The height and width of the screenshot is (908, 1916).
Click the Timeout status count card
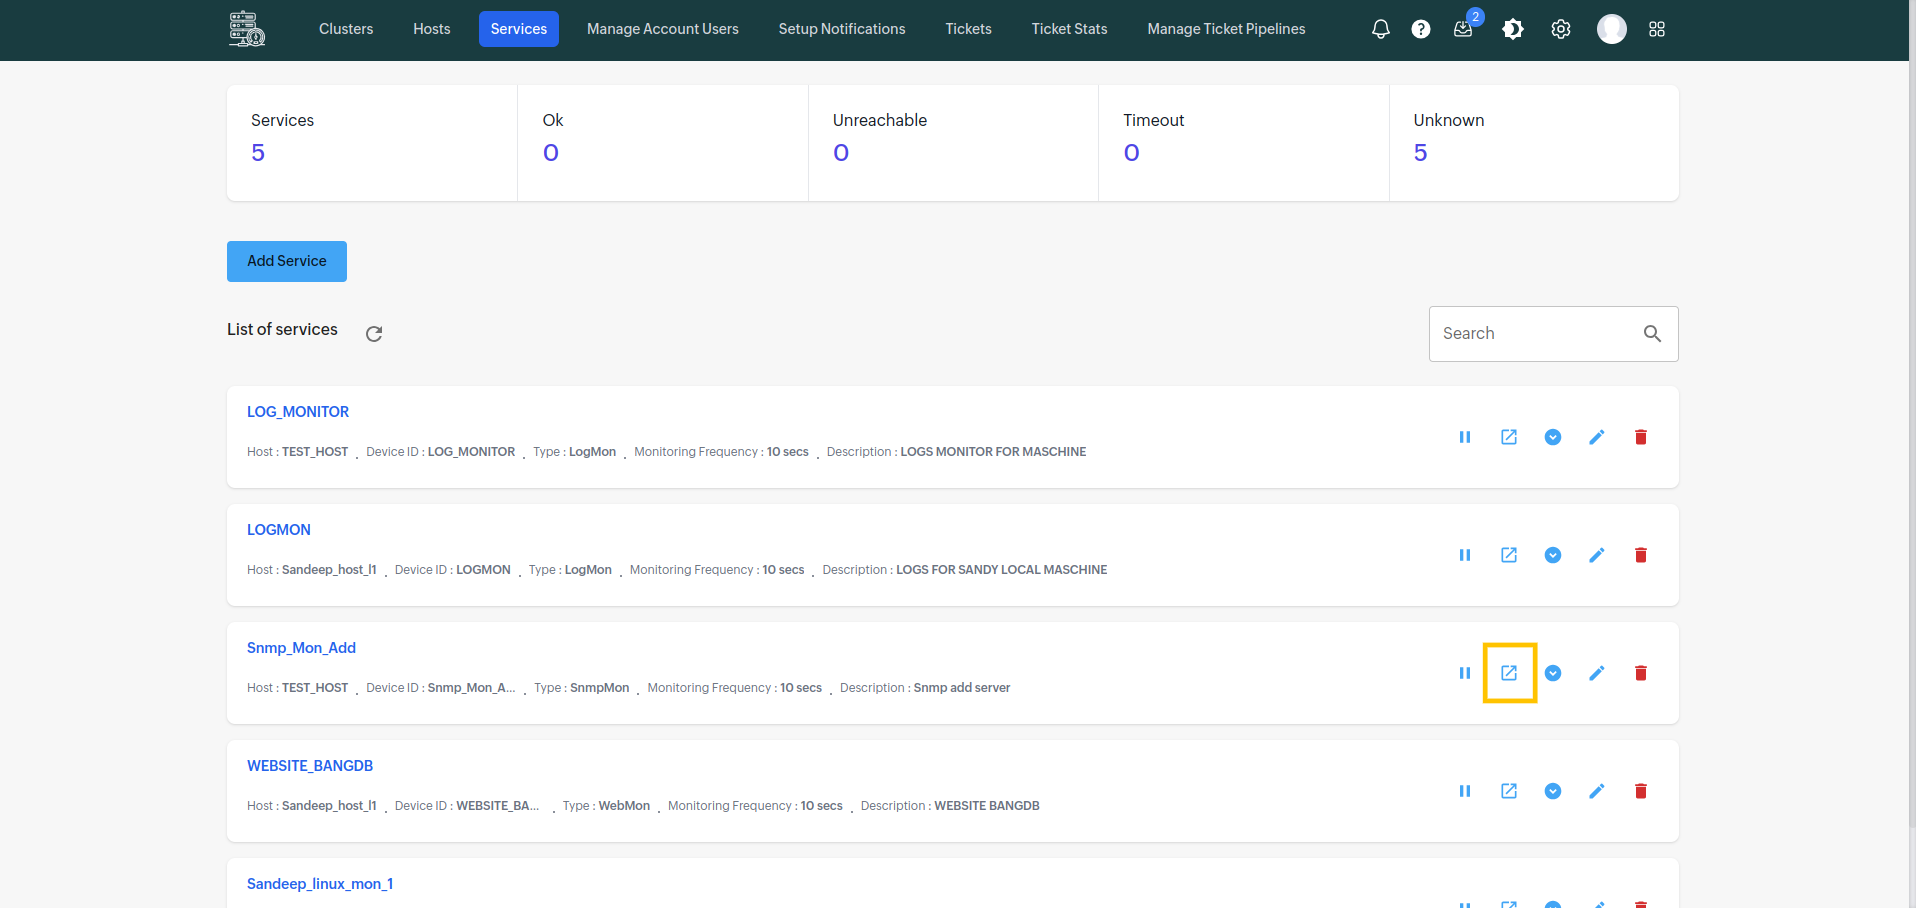point(1244,143)
